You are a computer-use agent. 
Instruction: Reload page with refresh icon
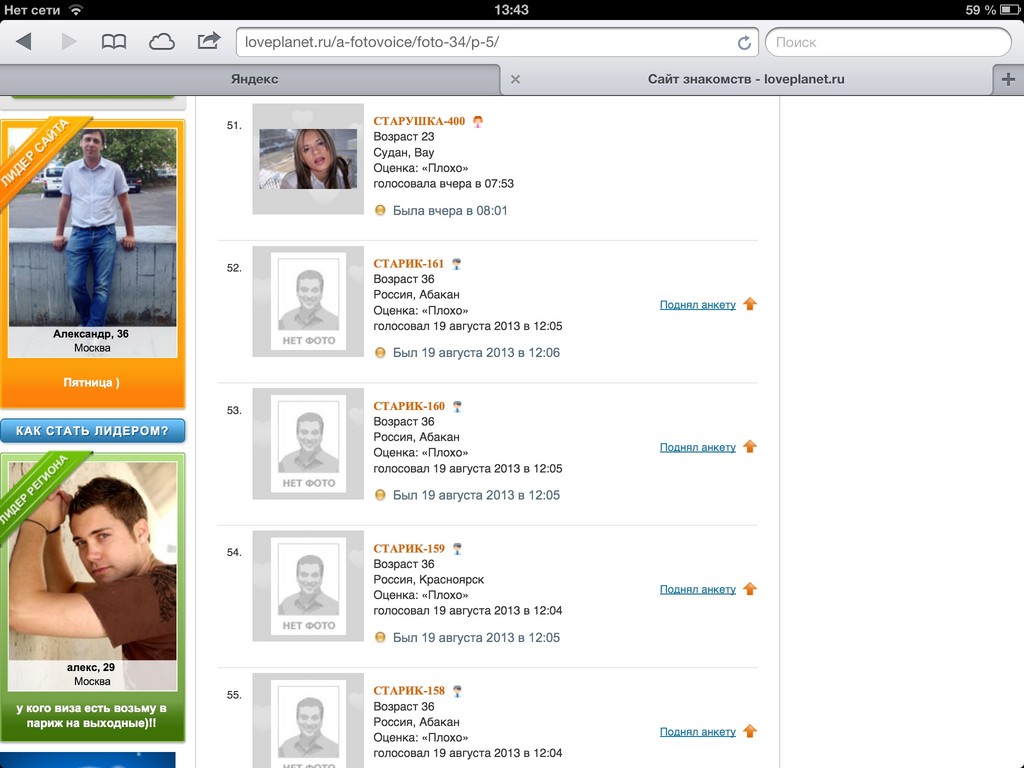[x=744, y=42]
